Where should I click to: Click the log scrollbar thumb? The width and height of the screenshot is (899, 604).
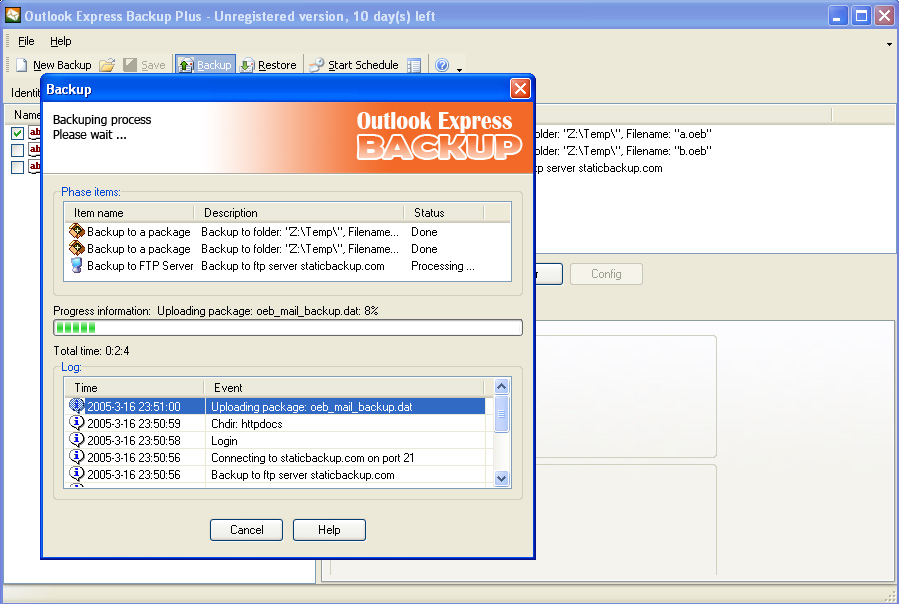point(501,413)
